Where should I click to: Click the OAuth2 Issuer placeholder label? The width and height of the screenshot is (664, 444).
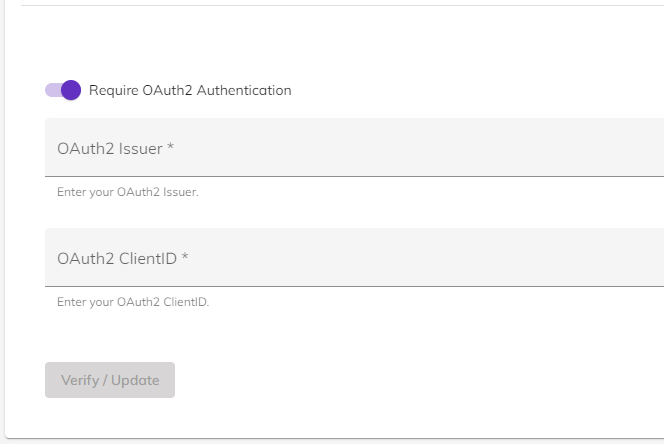tap(110, 149)
